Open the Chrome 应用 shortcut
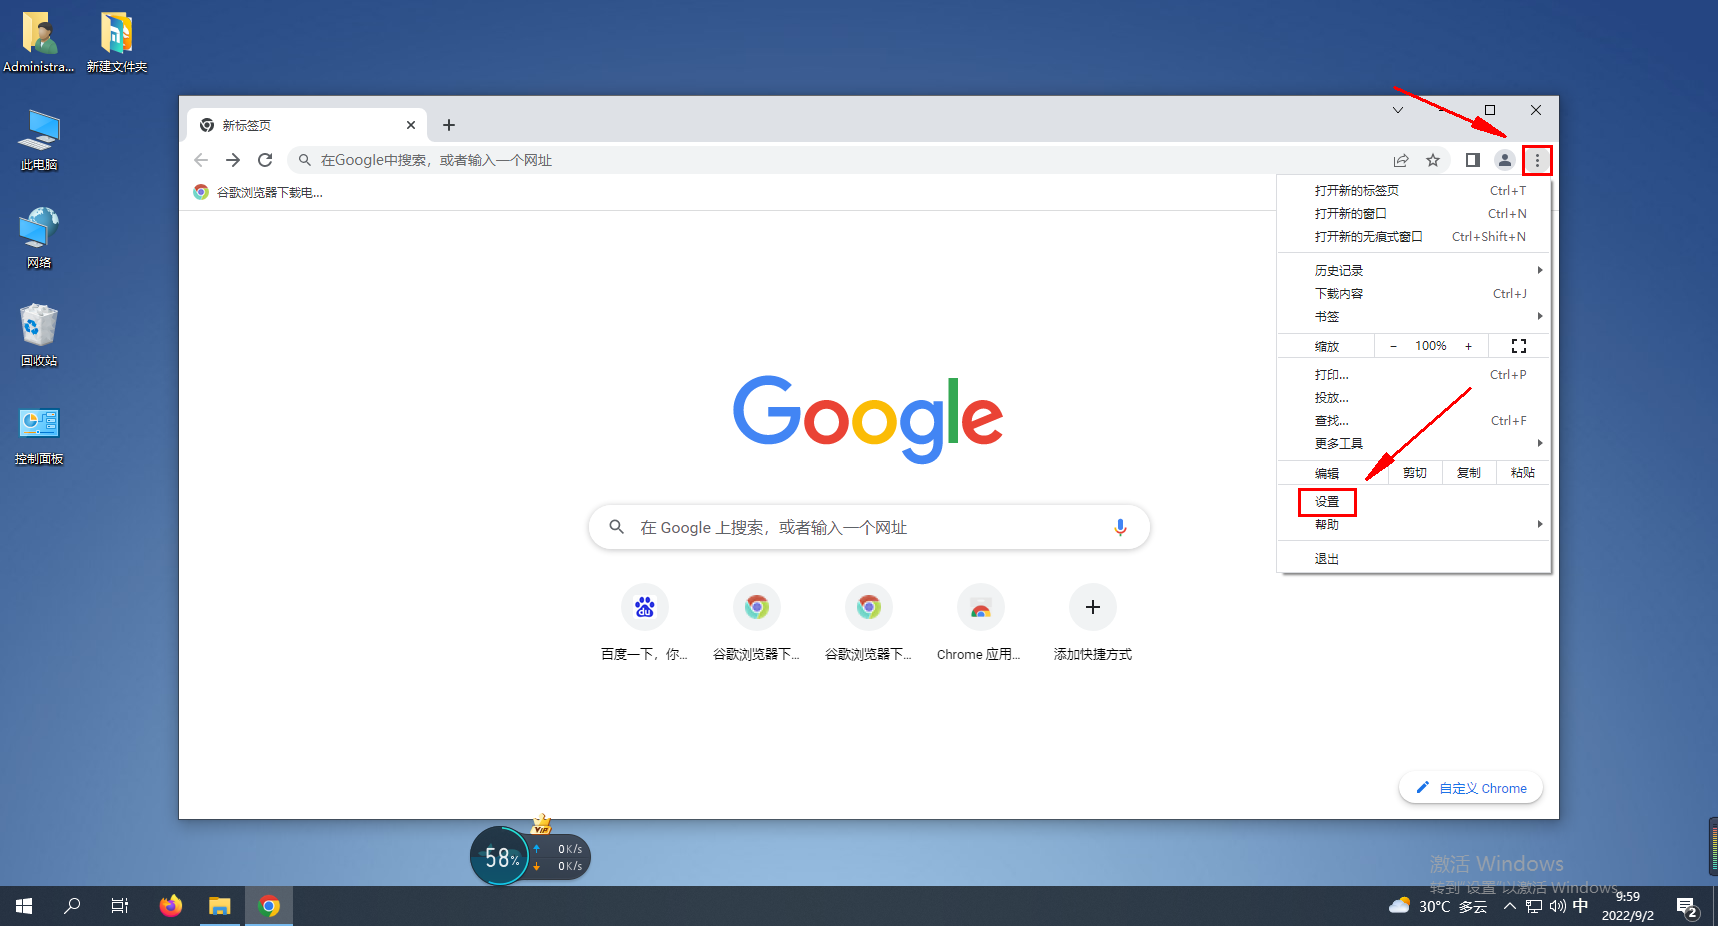 (980, 607)
